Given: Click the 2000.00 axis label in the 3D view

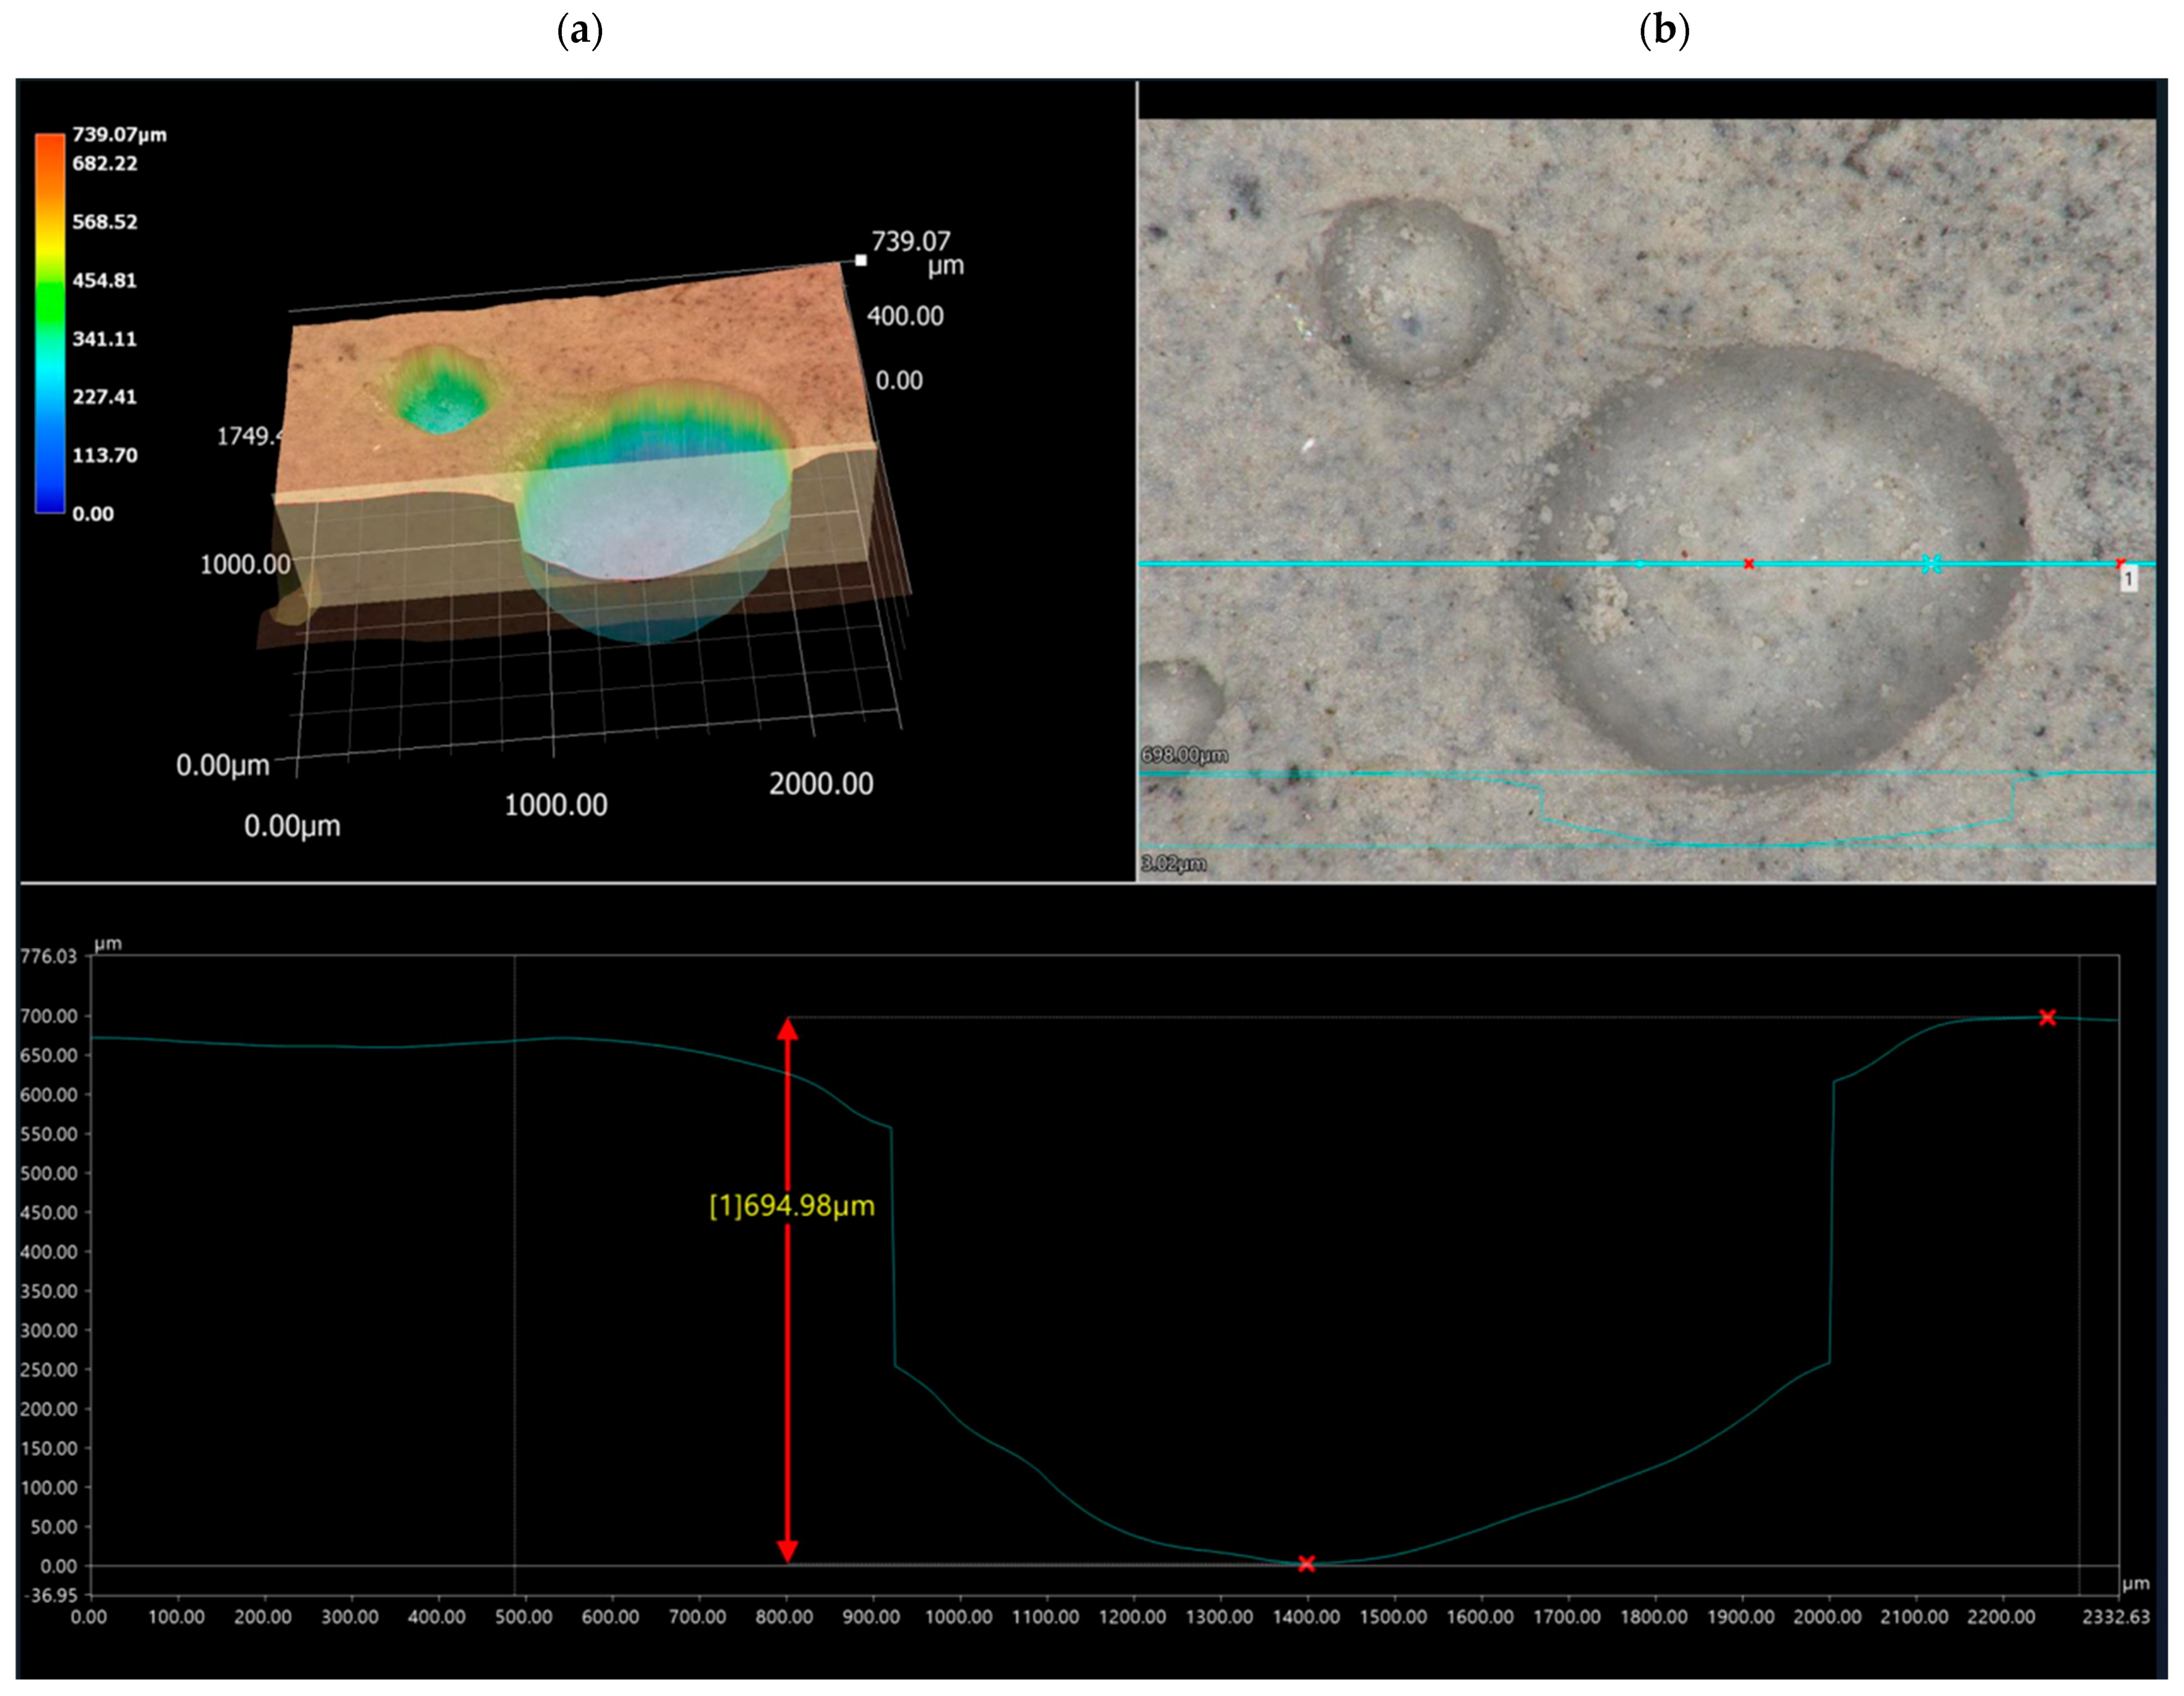Looking at the screenshot, I should tap(821, 784).
